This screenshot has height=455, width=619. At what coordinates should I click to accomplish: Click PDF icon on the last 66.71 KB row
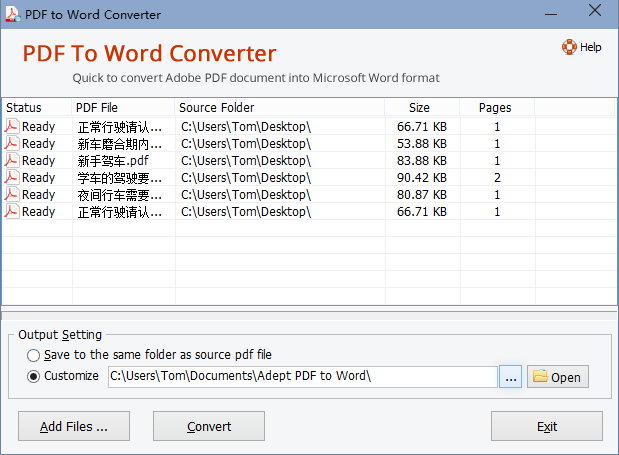(11, 211)
